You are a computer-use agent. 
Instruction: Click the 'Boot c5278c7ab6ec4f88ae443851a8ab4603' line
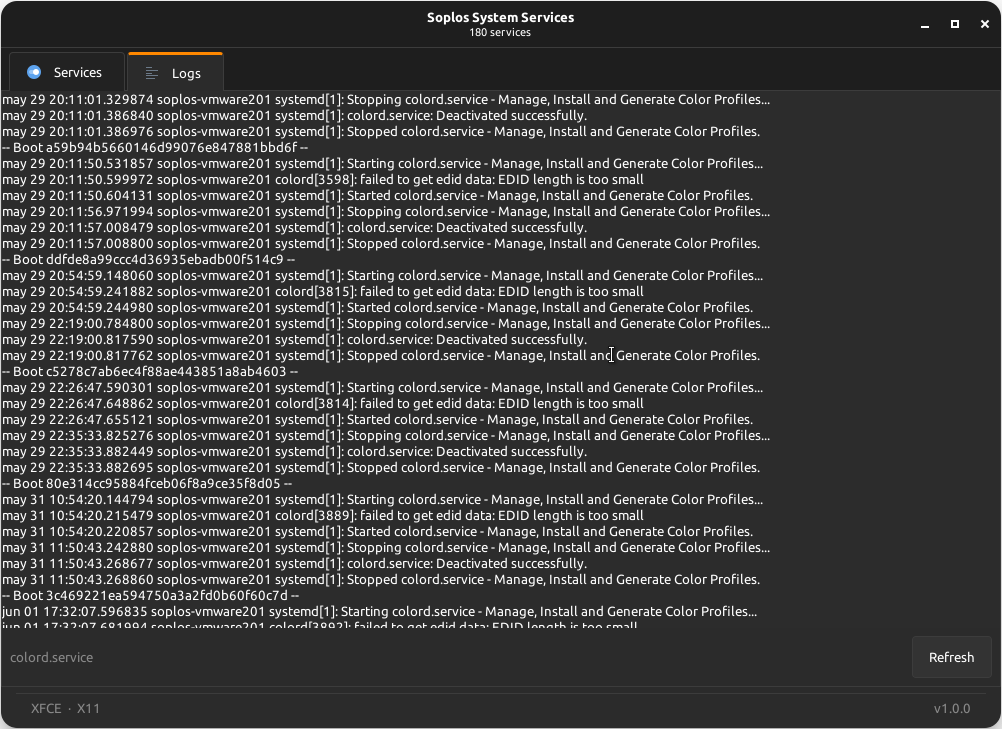[x=150, y=371]
